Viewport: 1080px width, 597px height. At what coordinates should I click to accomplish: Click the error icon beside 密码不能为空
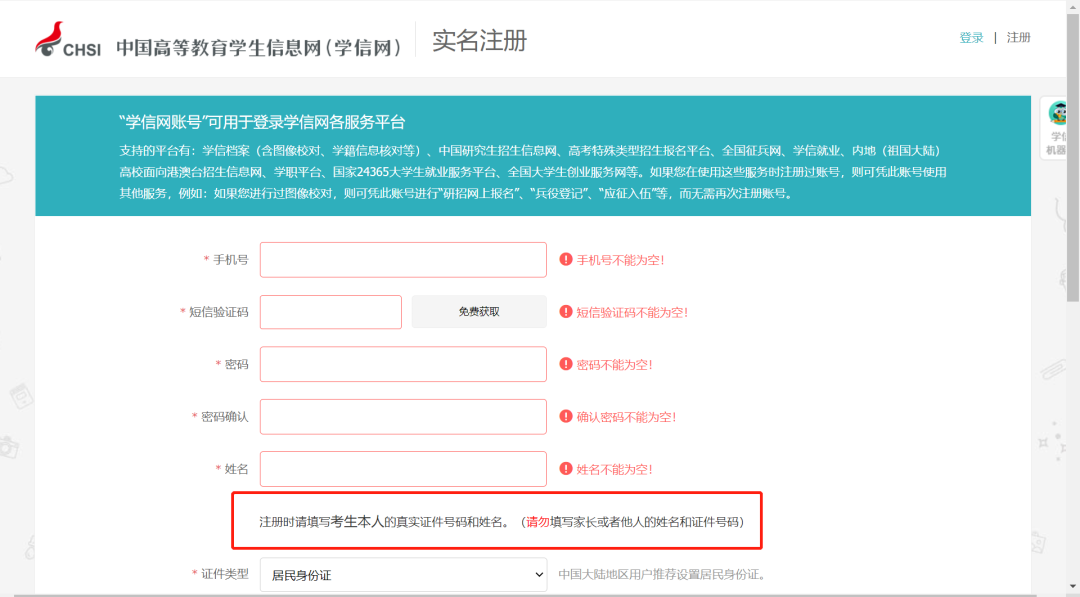pos(566,365)
